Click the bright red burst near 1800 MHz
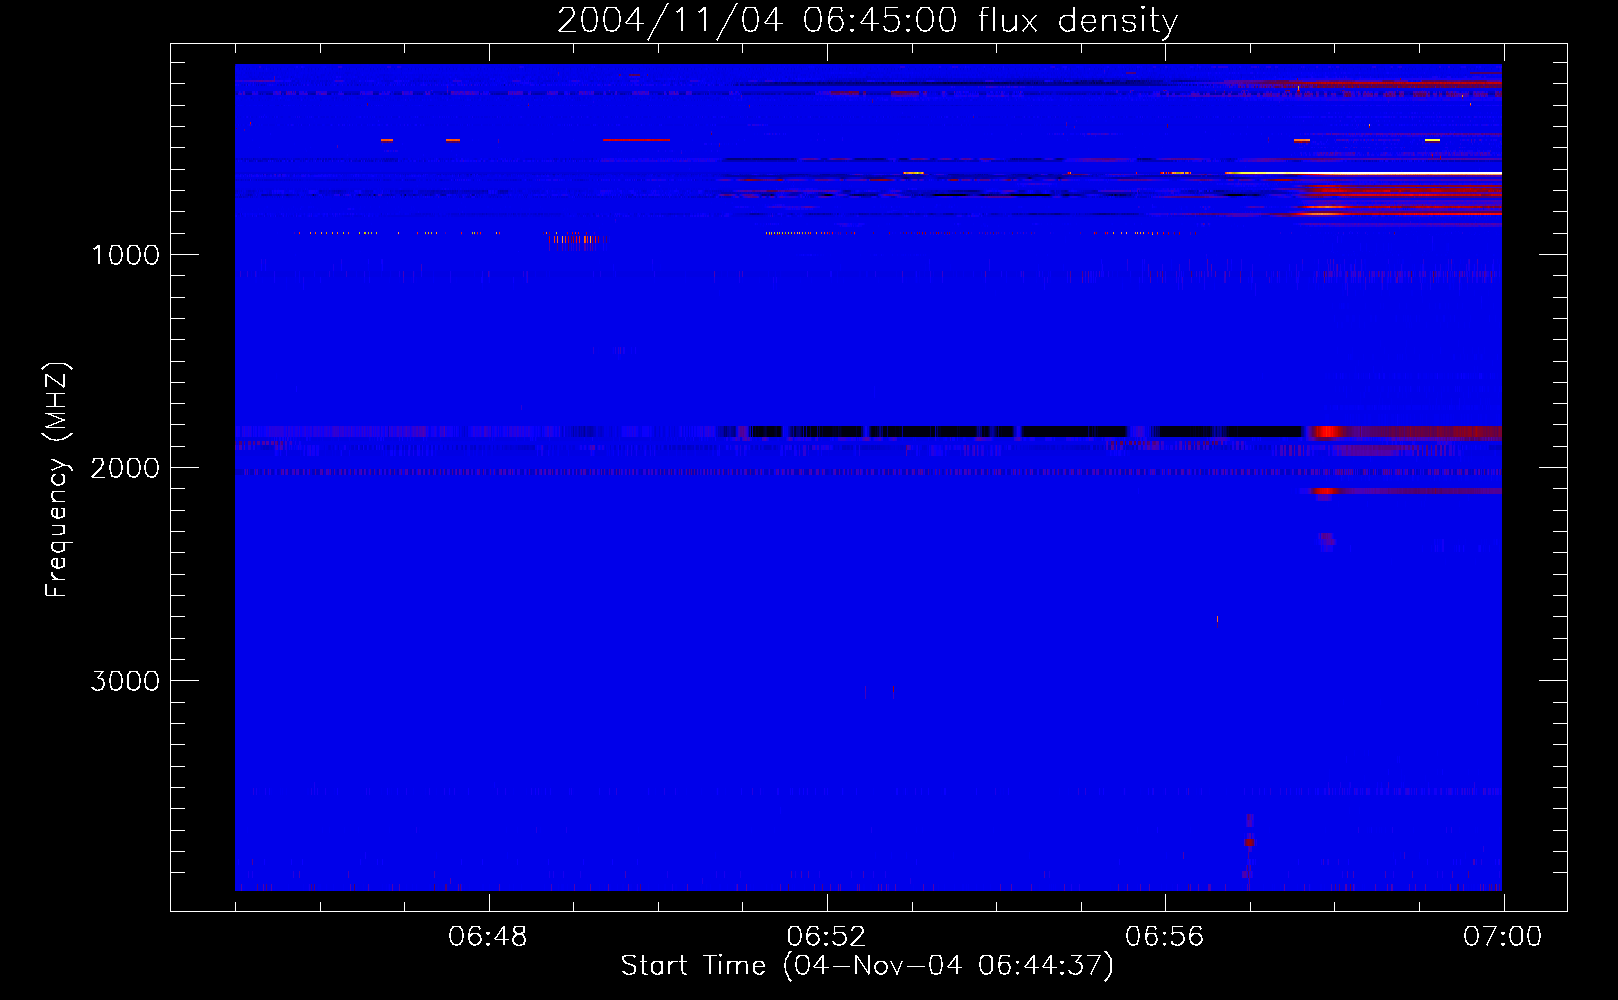Screen dimensions: 1618x1000 click(x=1327, y=432)
